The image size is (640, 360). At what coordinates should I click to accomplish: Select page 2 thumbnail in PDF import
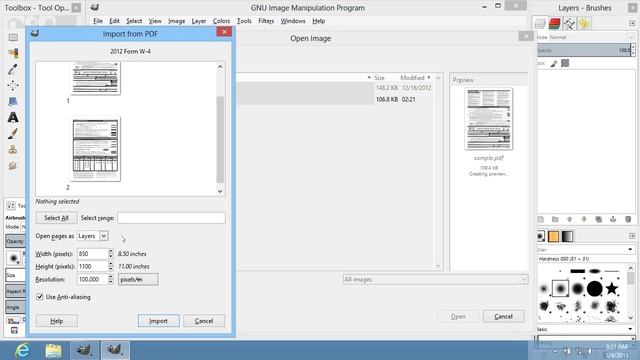click(96, 149)
